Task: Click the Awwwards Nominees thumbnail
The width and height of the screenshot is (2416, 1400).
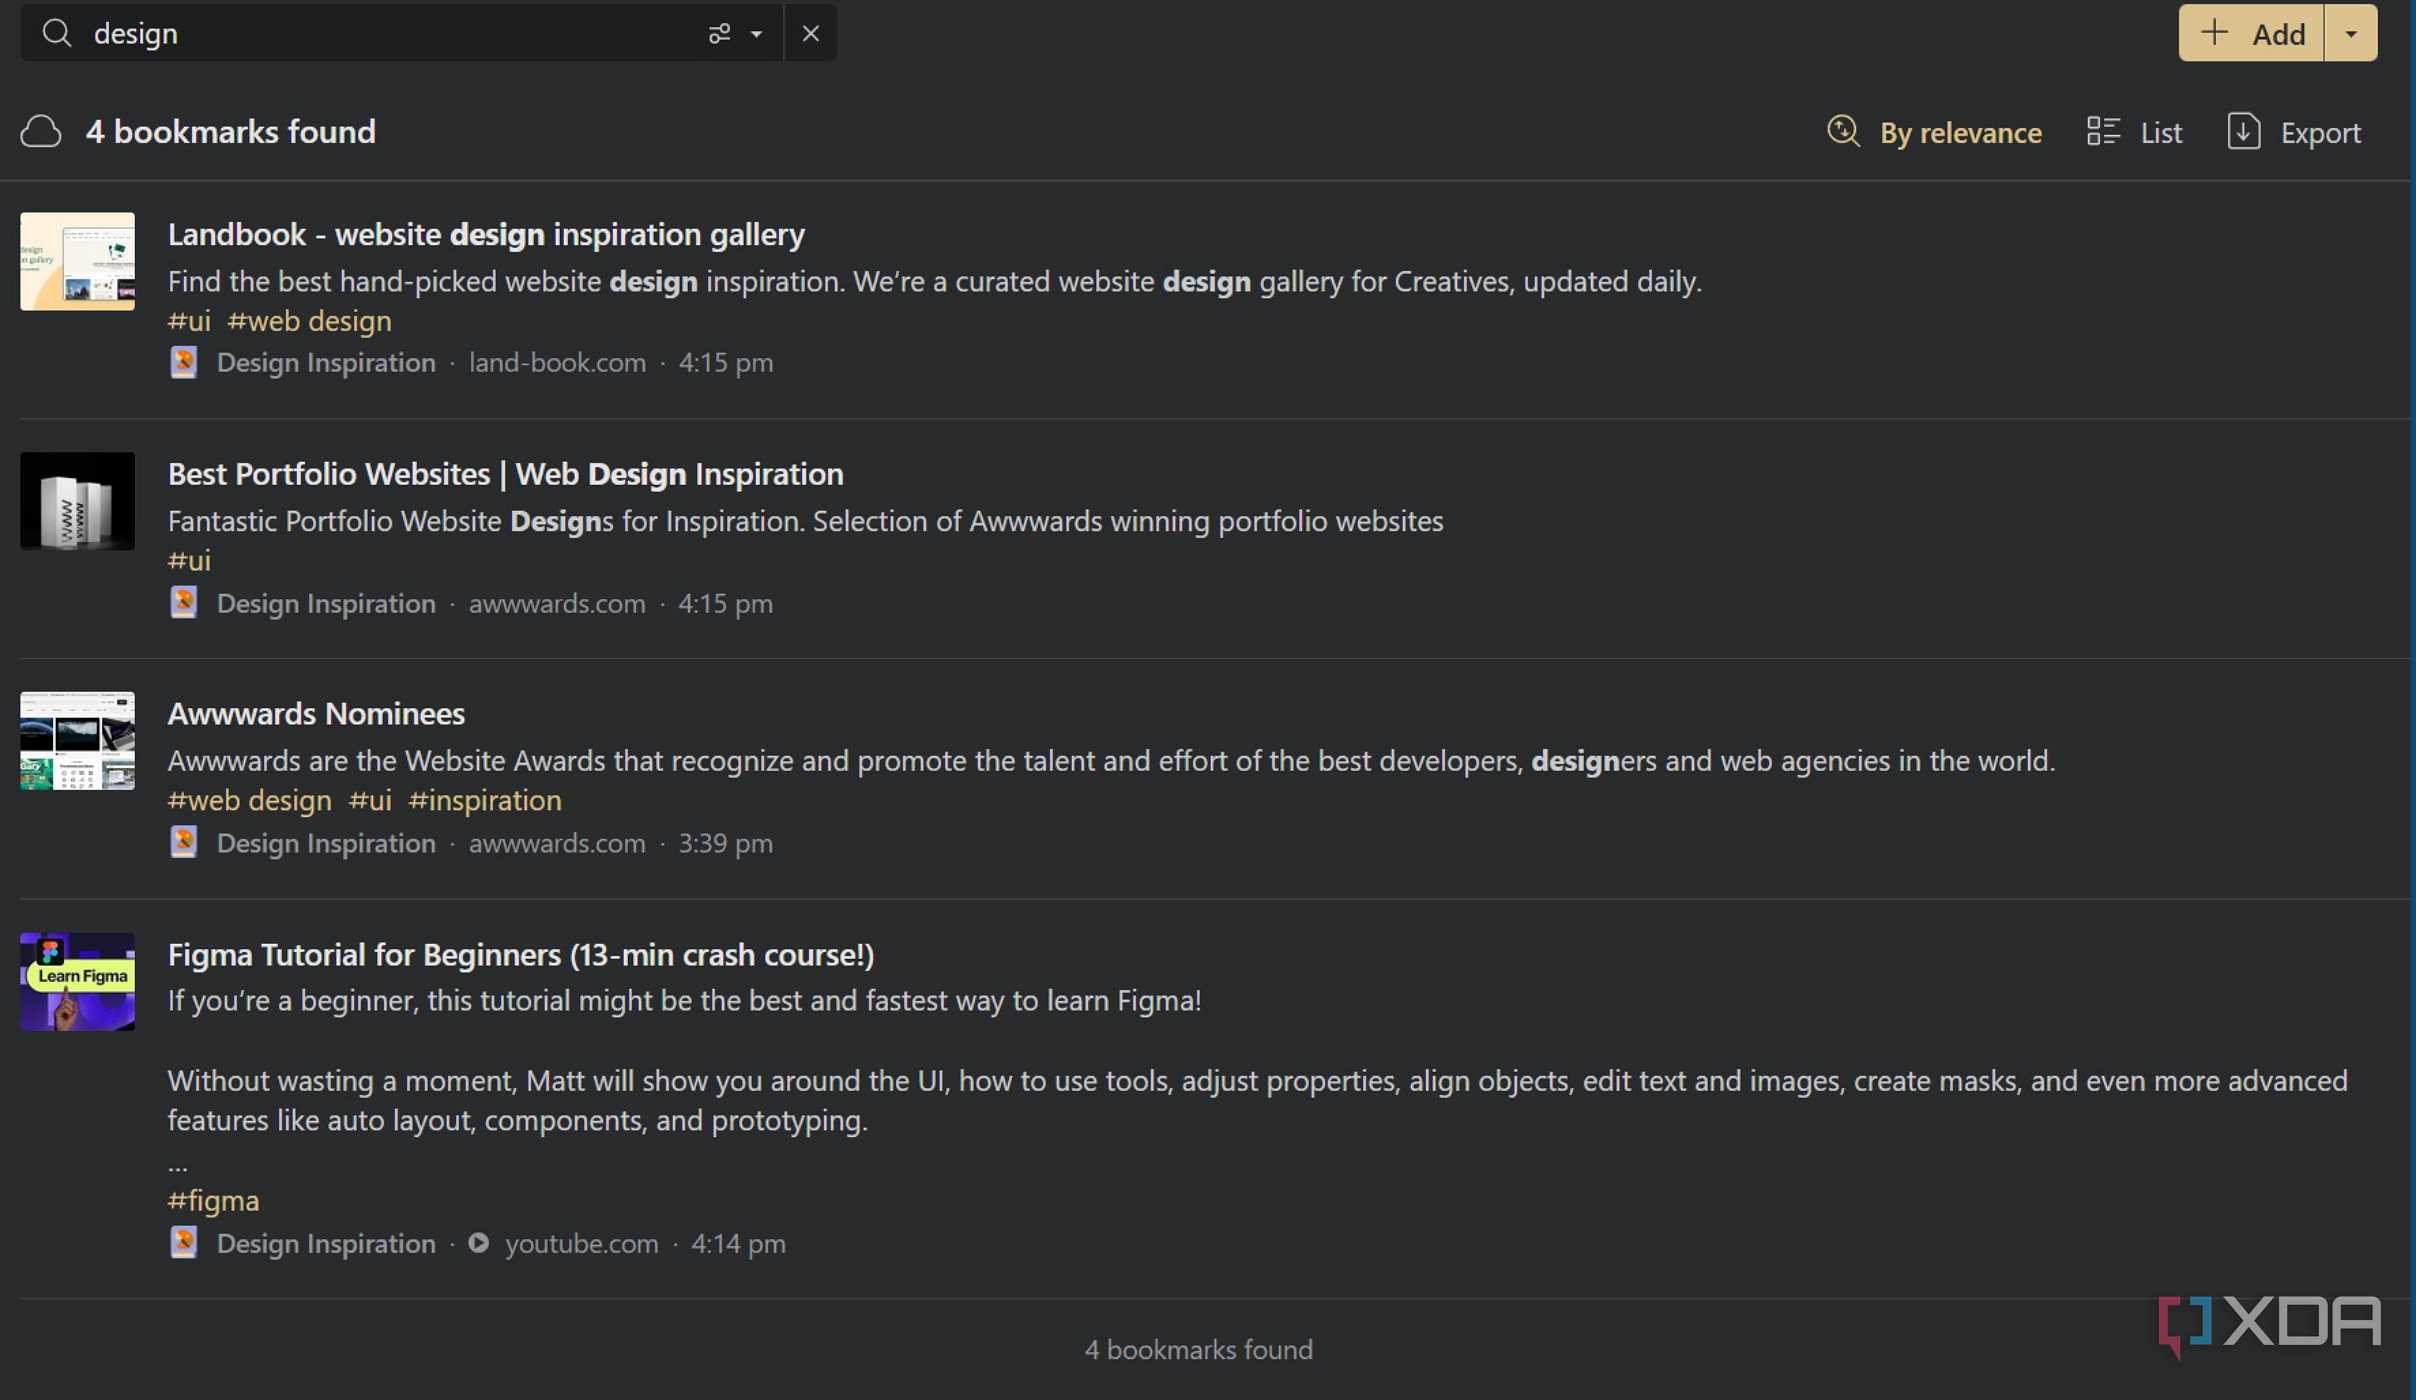Action: point(77,741)
